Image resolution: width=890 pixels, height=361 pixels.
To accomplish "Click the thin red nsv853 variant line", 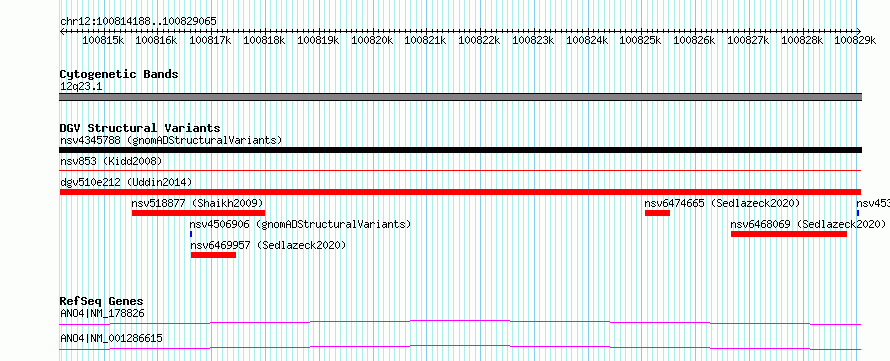I will pyautogui.click(x=460, y=170).
